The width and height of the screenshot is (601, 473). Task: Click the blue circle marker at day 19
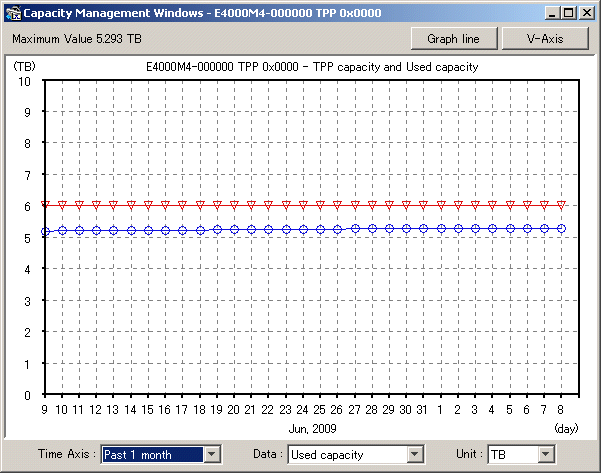[217, 230]
